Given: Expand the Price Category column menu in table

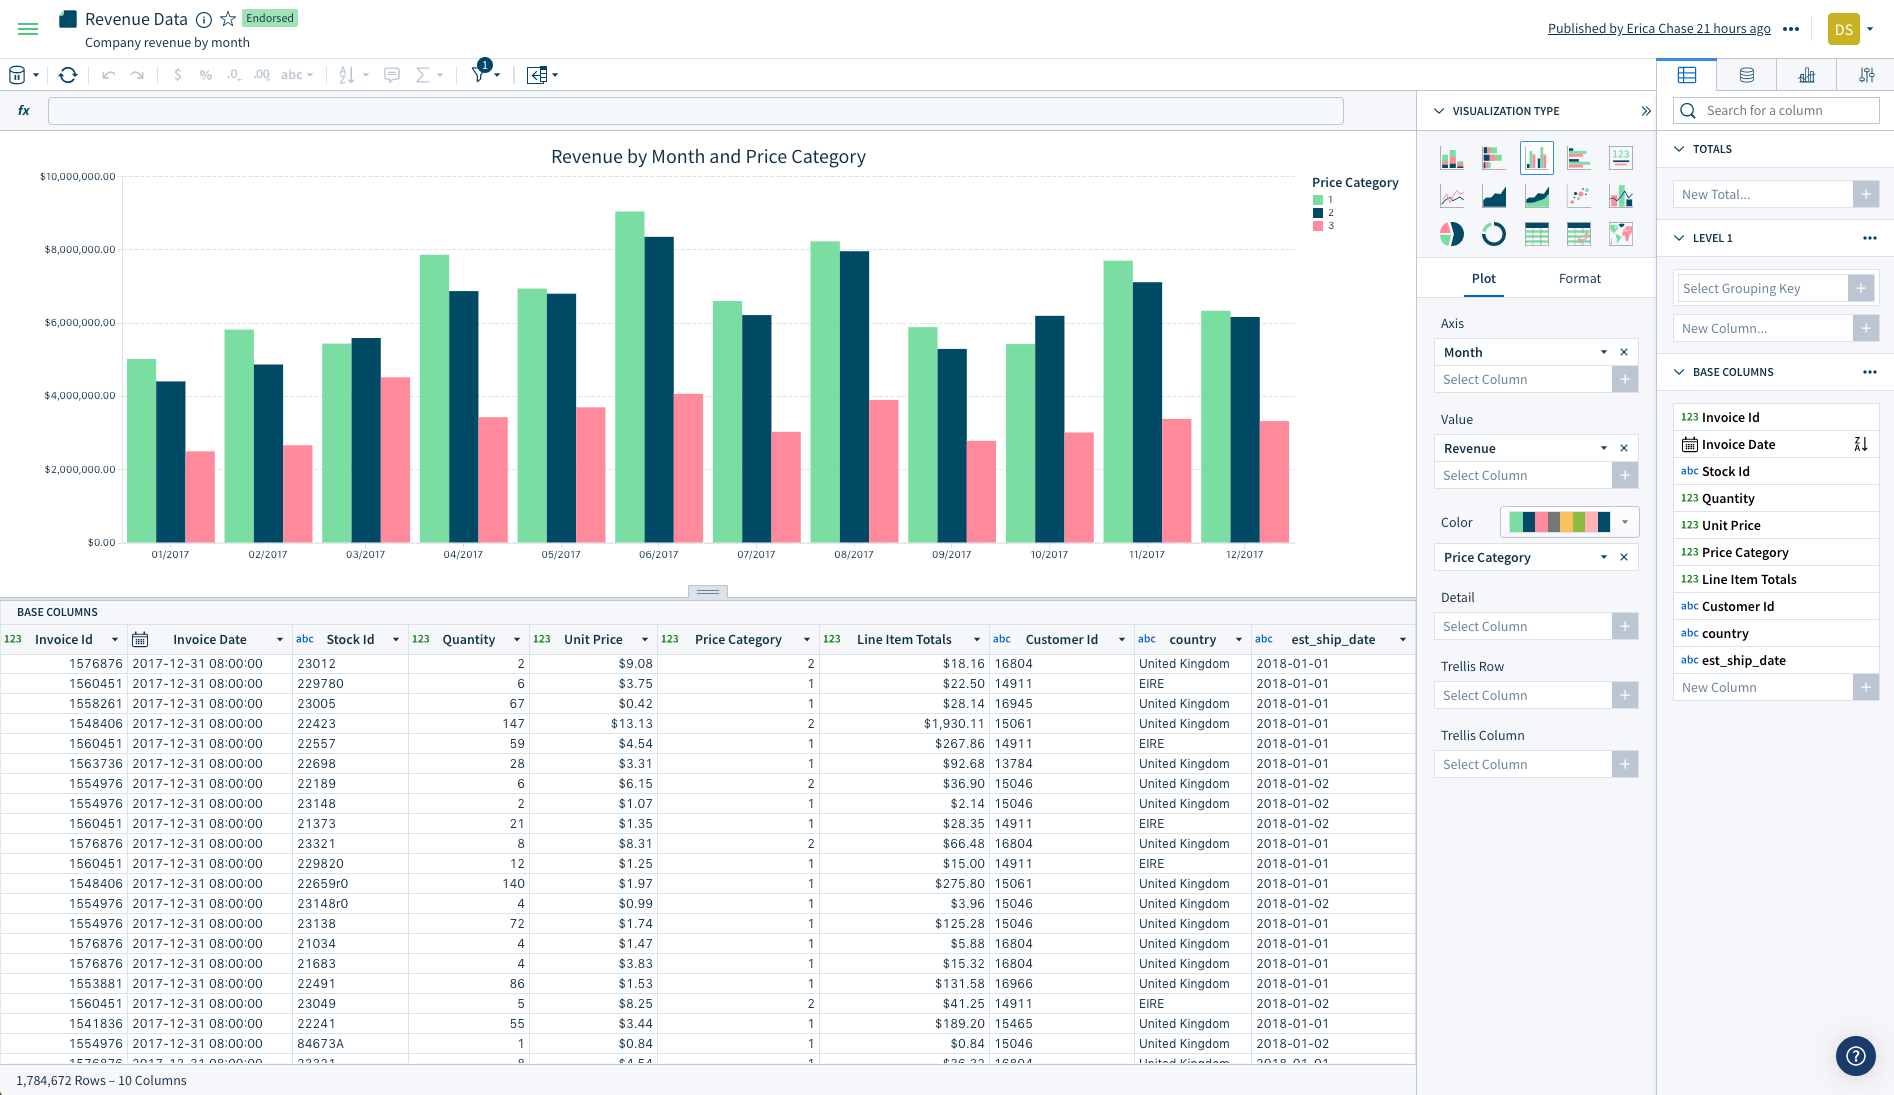Looking at the screenshot, I should (x=806, y=639).
